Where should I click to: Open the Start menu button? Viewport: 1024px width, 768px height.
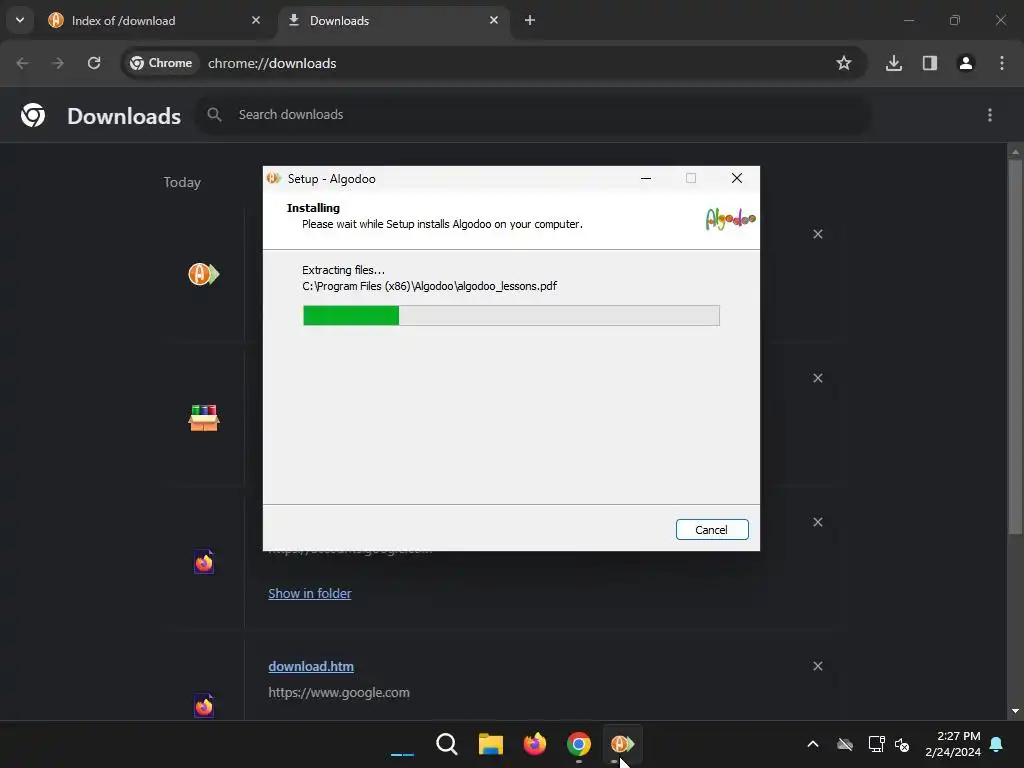402,744
